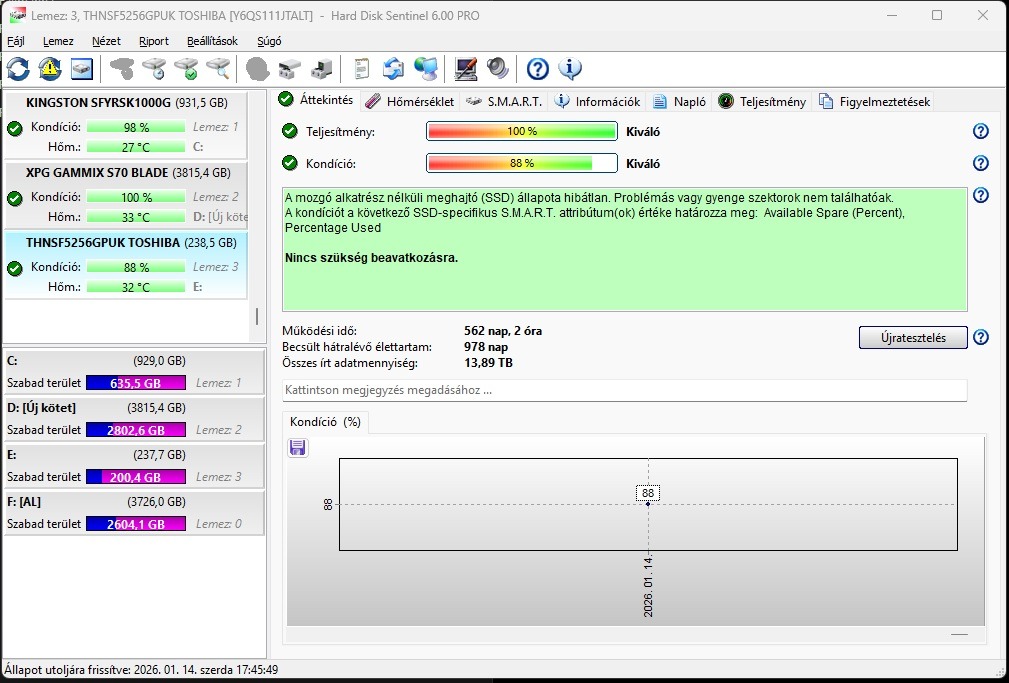Viewport: 1009px width, 683px height.
Task: Open the Riport menu
Action: tap(153, 41)
